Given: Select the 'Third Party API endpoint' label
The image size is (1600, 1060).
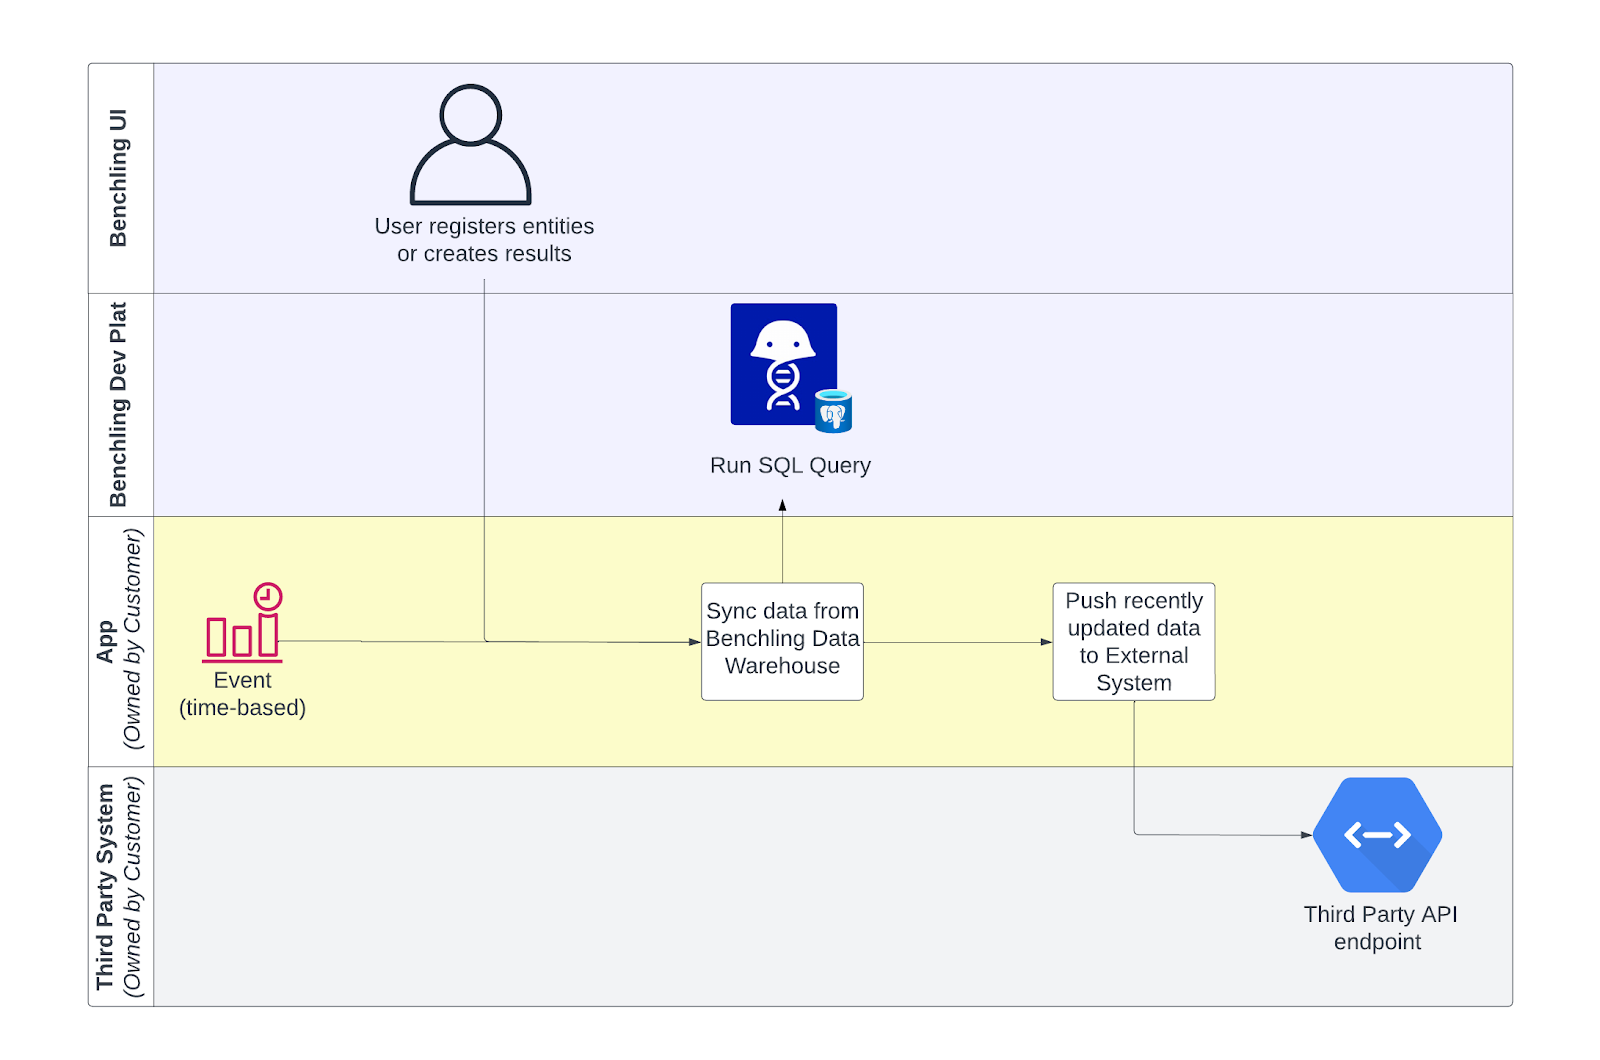Looking at the screenshot, I should [1380, 928].
